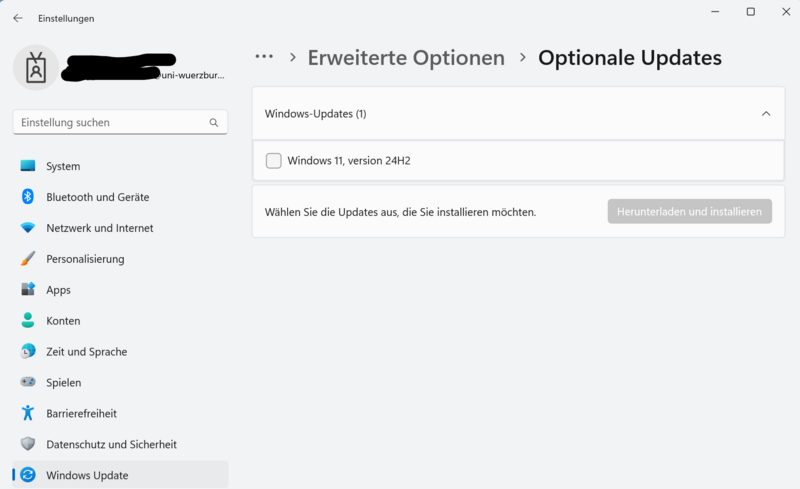Viewport: 800px width, 489px height.
Task: Click the Zeit und Sprache globe icon
Action: tap(28, 352)
